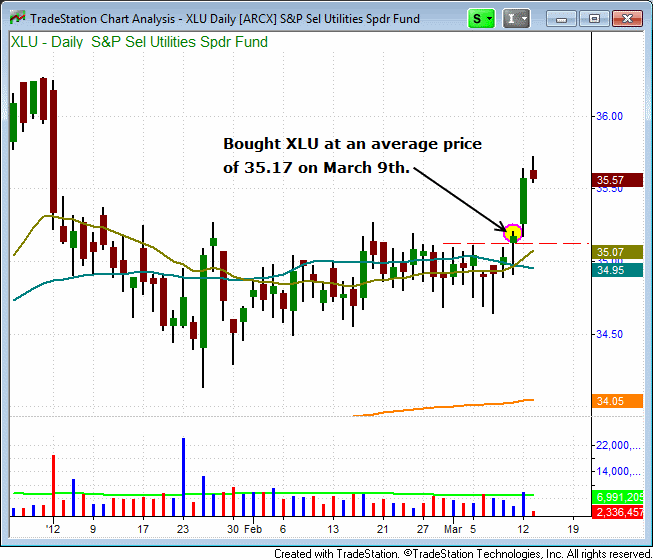Select the 35.57 last price label
This screenshot has height=560, width=653.
tap(617, 180)
